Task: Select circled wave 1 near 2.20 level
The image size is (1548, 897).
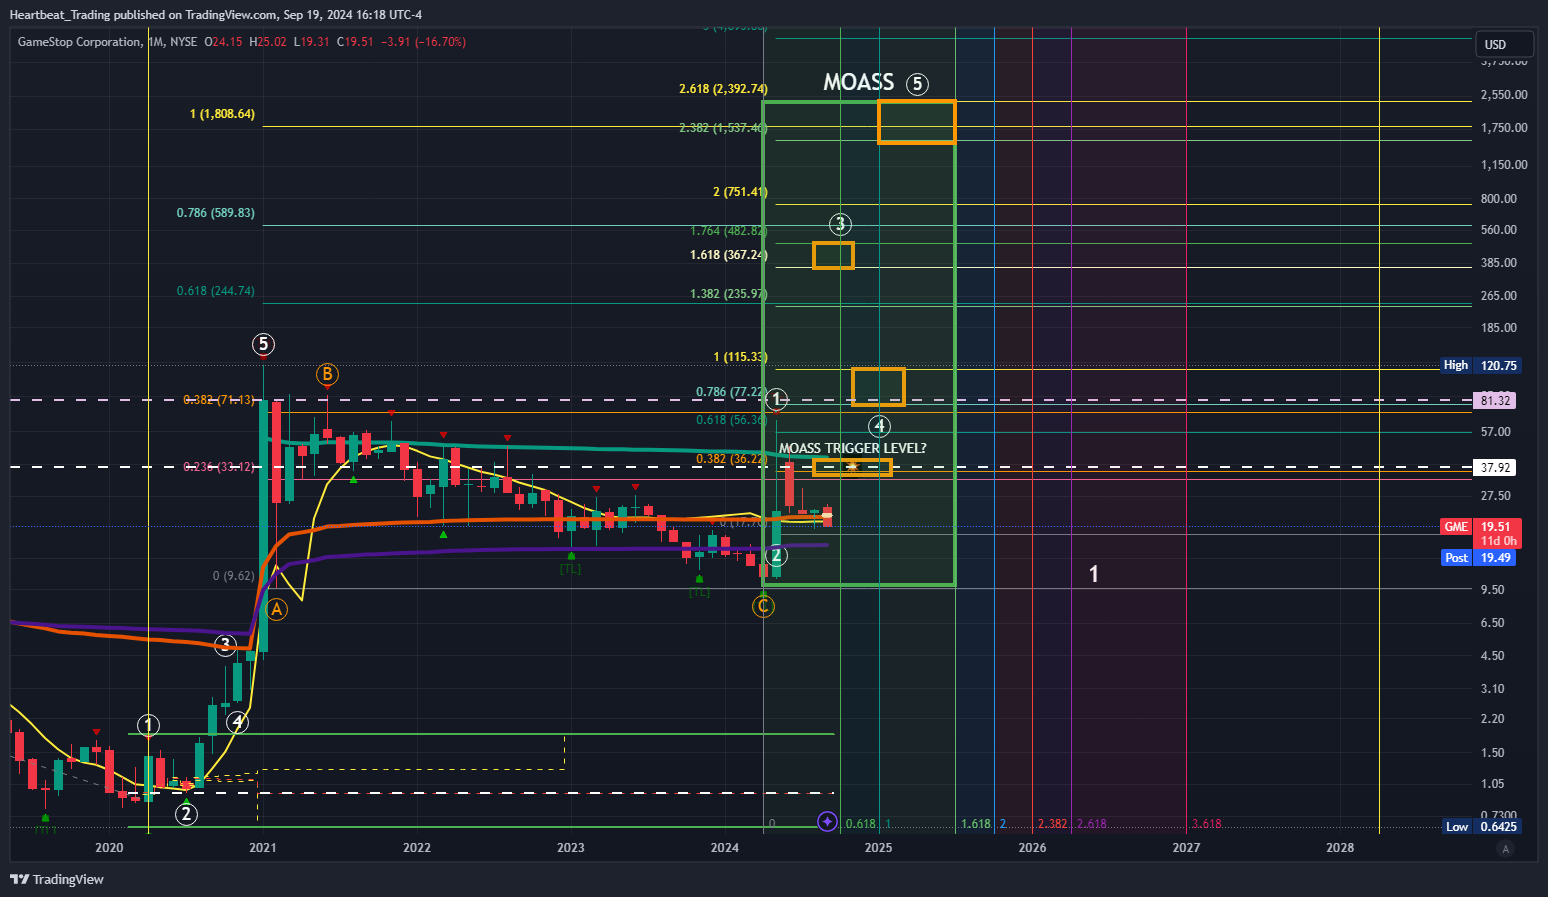Action: pos(148,725)
